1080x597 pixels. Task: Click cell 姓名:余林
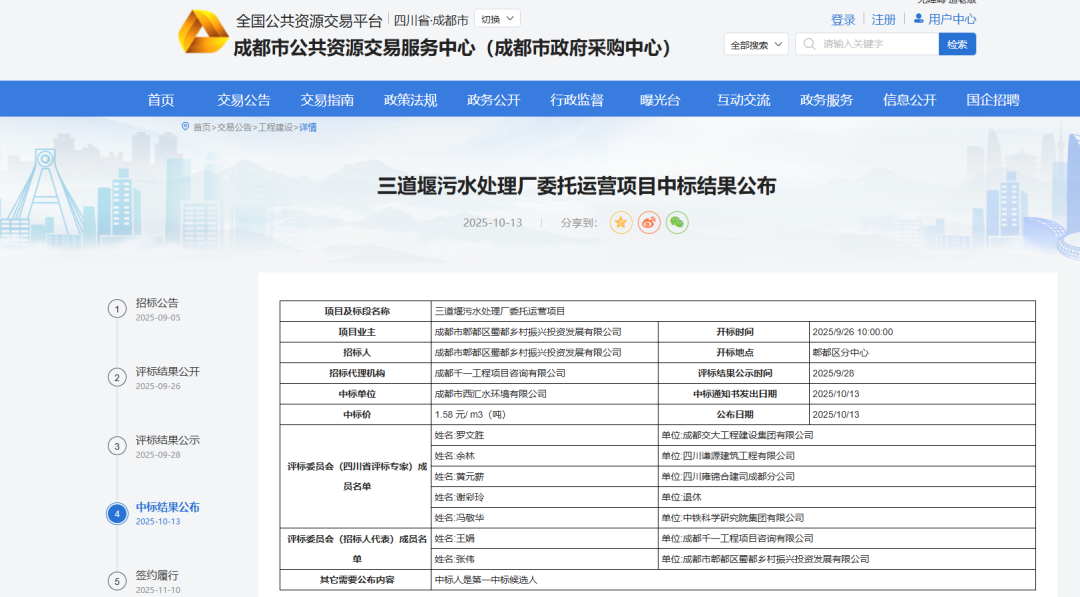coord(544,456)
